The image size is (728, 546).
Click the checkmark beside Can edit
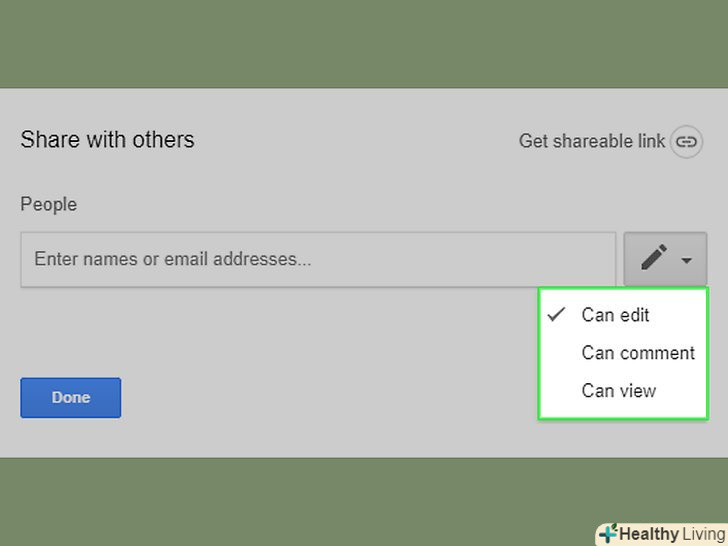click(x=557, y=315)
